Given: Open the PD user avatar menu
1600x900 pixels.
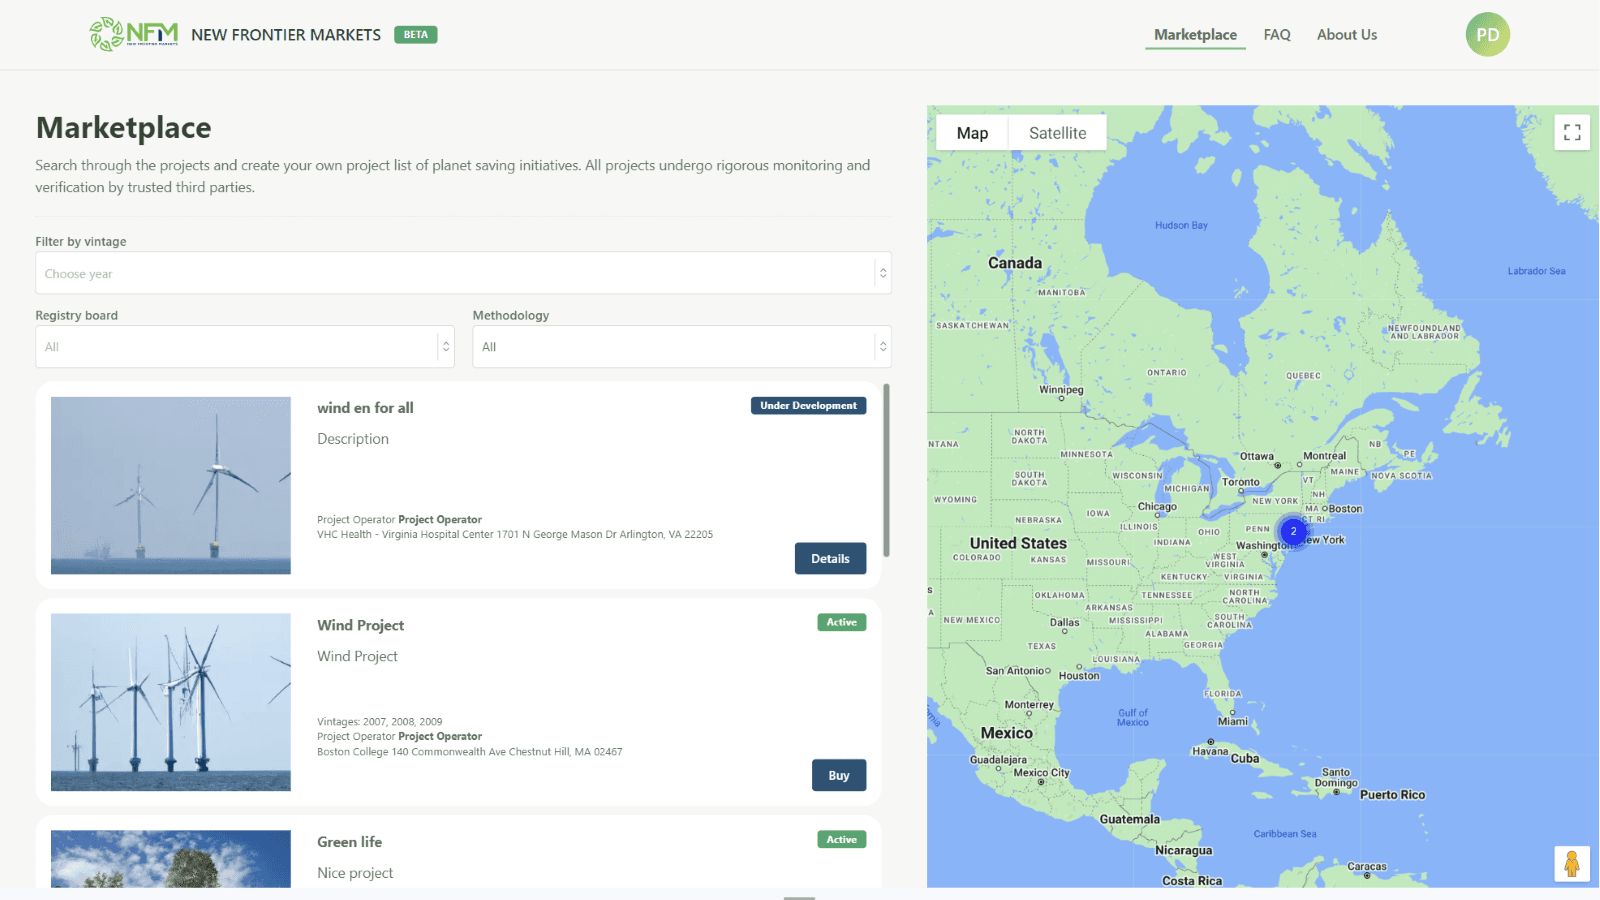Looking at the screenshot, I should point(1487,35).
